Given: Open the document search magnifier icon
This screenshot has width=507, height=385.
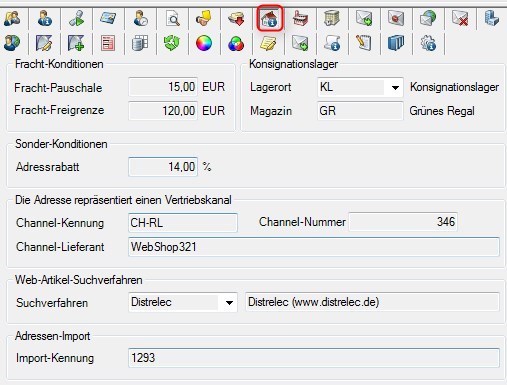Looking at the screenshot, I should [x=173, y=18].
